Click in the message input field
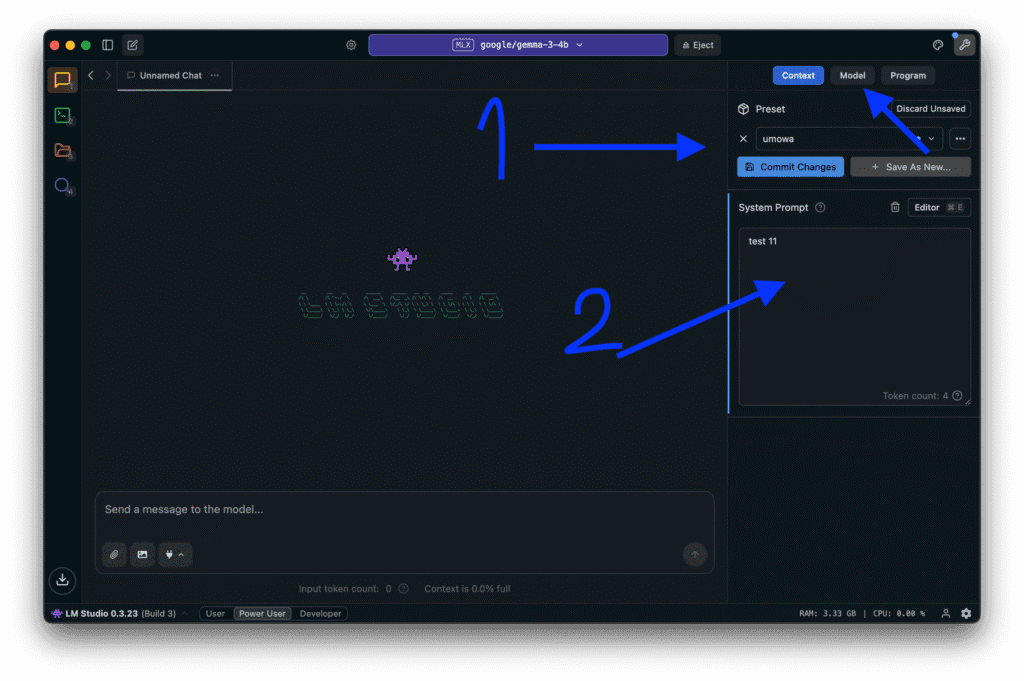 (400, 510)
